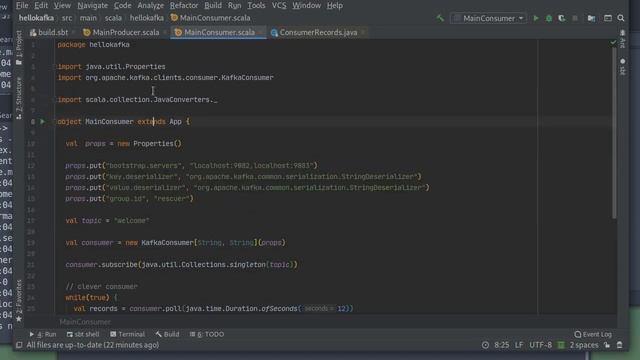
Task: Click the trash-shaped icon at status bar end
Action: 620,345
